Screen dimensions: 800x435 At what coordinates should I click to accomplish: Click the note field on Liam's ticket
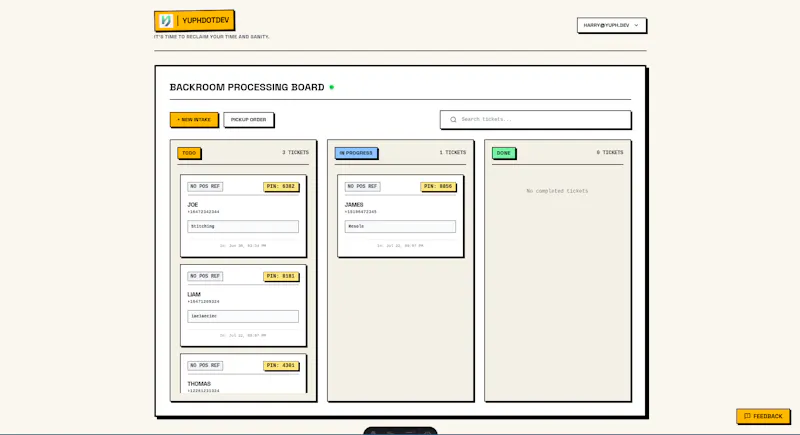point(243,316)
